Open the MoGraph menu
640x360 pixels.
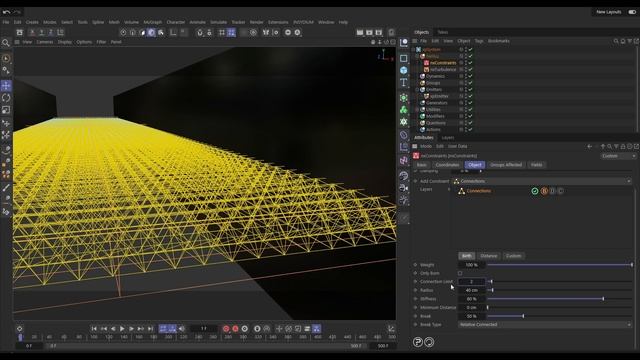pyautogui.click(x=153, y=22)
